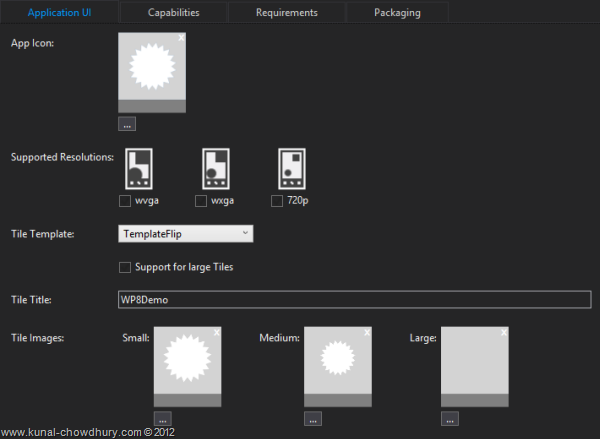Image resolution: width=600 pixels, height=439 pixels.
Task: Browse for a Small tile image
Action: pyautogui.click(x=163, y=419)
